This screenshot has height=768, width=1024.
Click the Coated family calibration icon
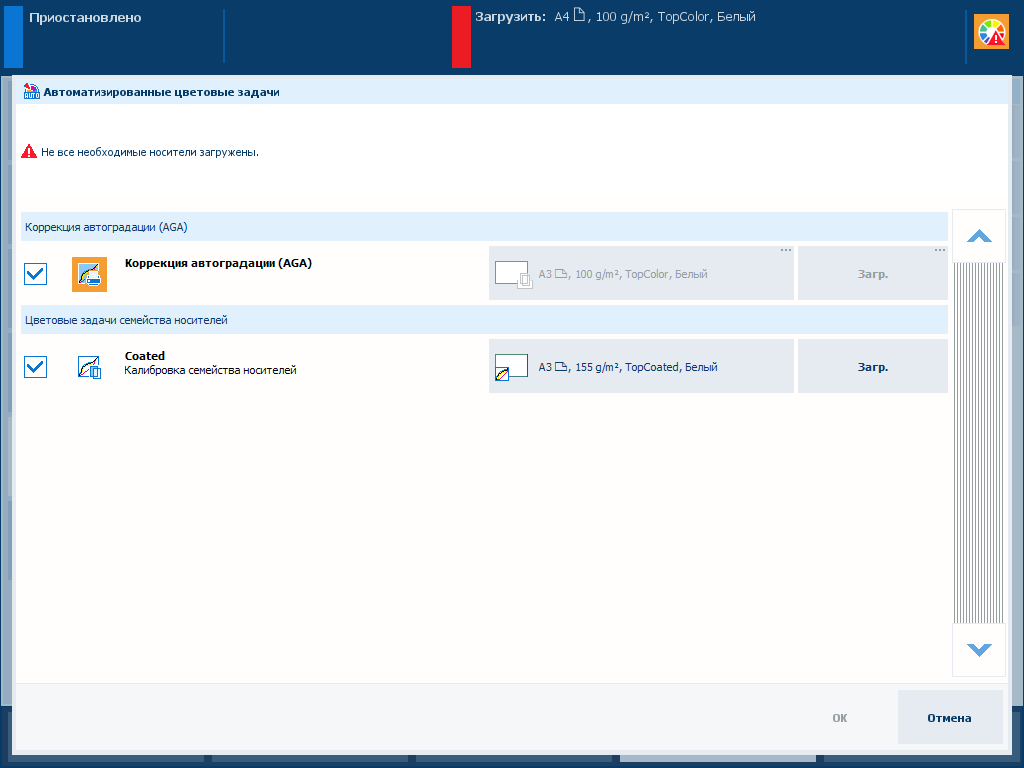89,367
